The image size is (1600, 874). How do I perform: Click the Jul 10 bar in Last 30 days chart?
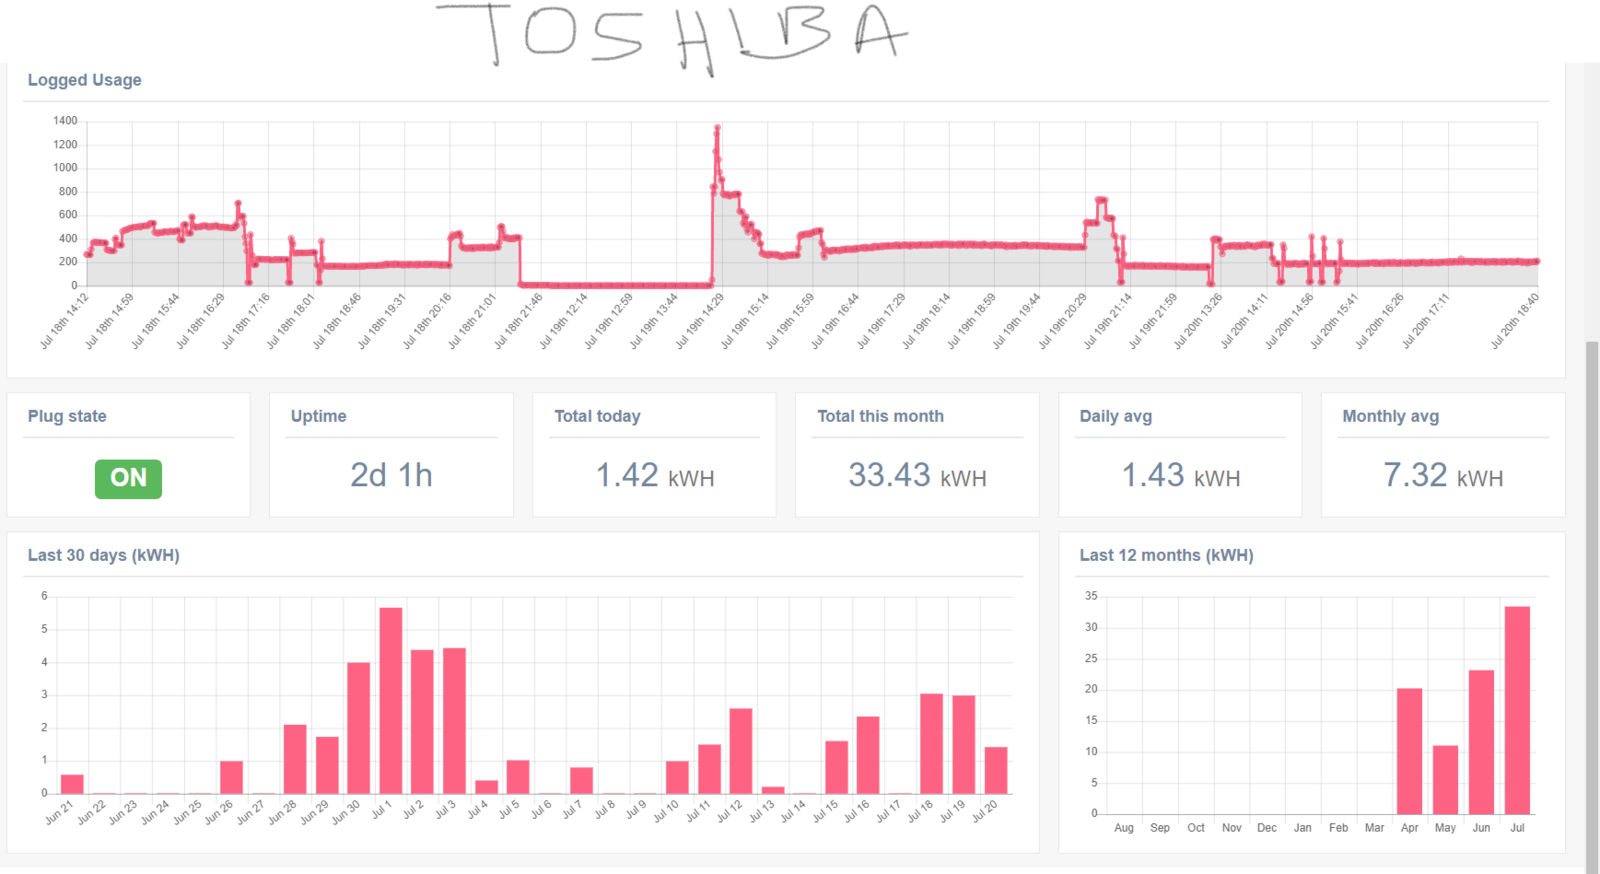pos(677,777)
